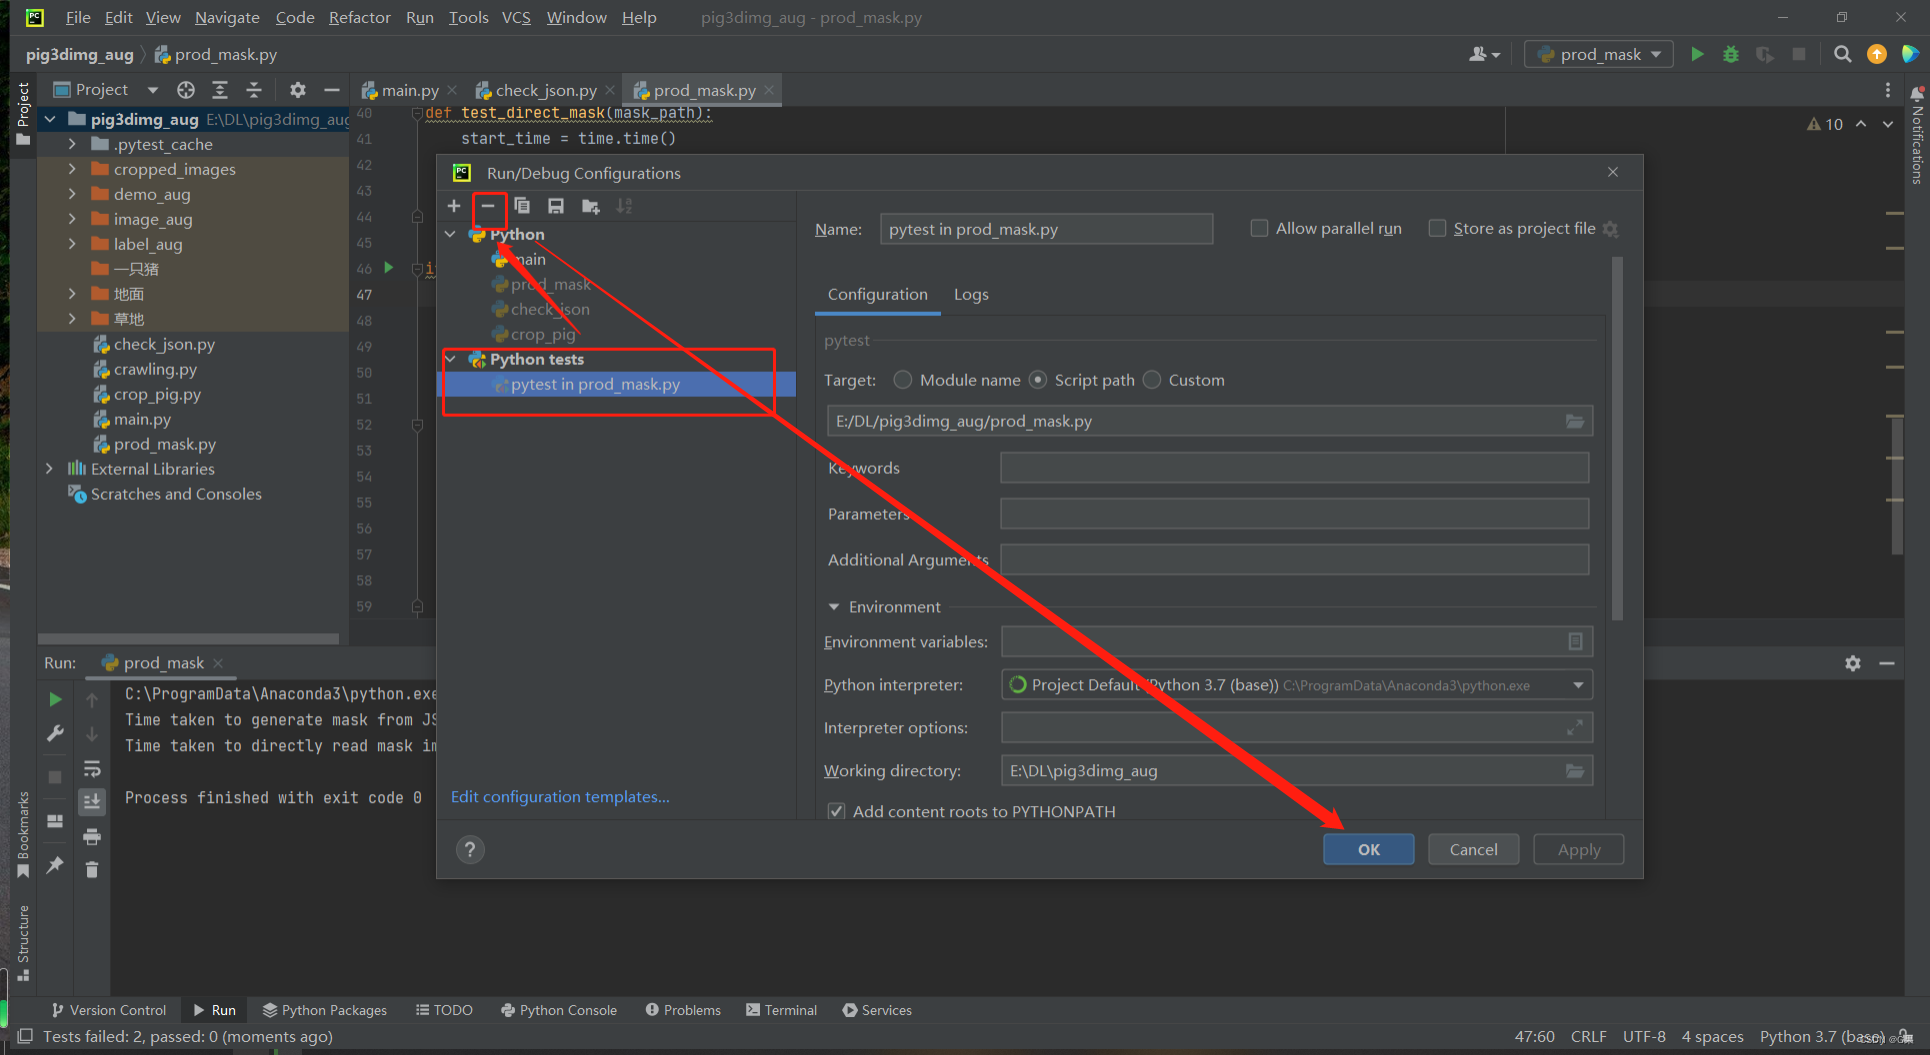Open Run panel settings gear
Screen dimensions: 1930x1055
click(1853, 663)
